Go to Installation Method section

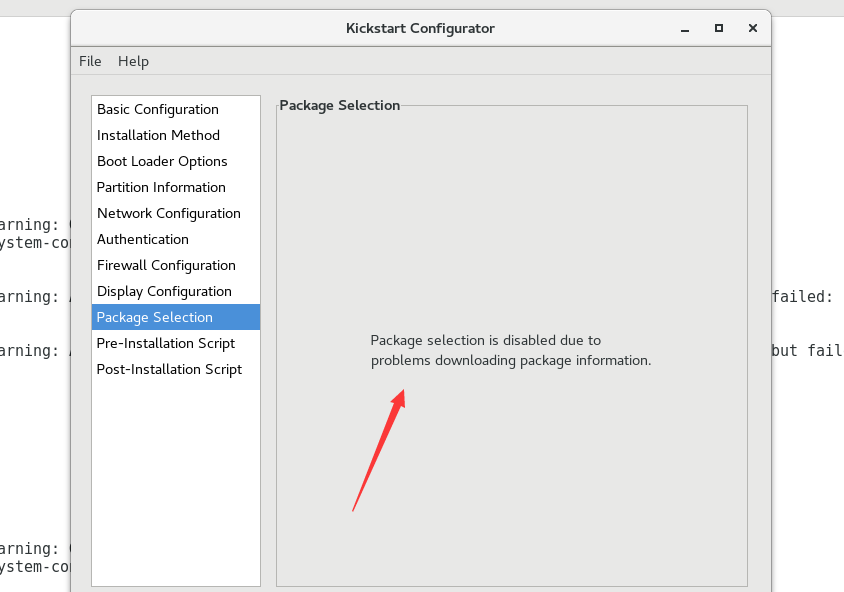[x=176, y=135]
